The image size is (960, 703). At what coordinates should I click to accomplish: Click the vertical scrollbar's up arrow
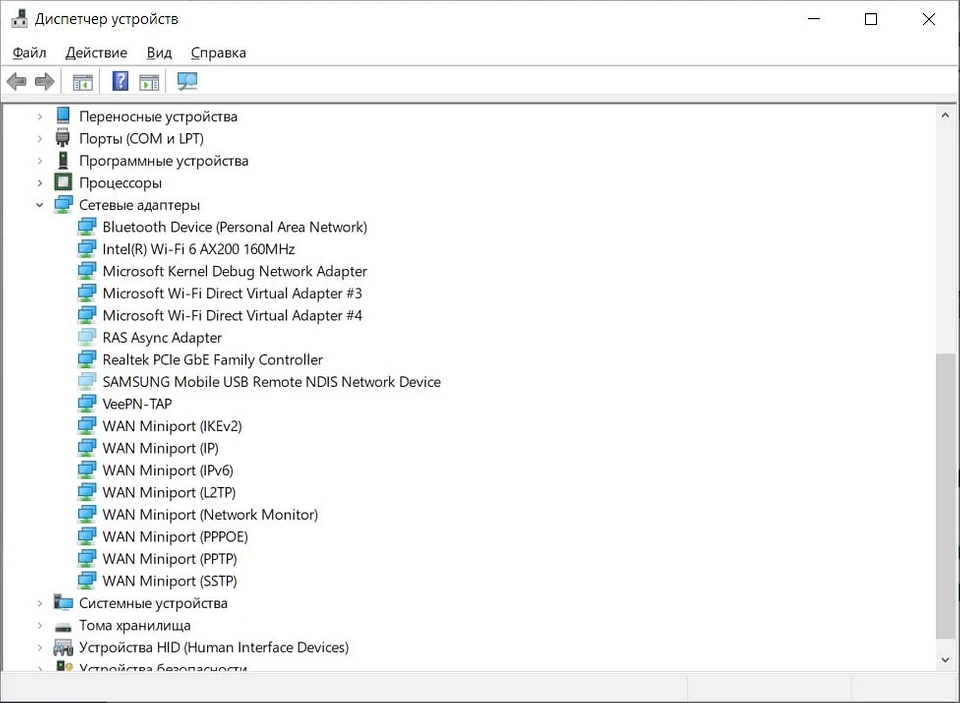tap(945, 116)
